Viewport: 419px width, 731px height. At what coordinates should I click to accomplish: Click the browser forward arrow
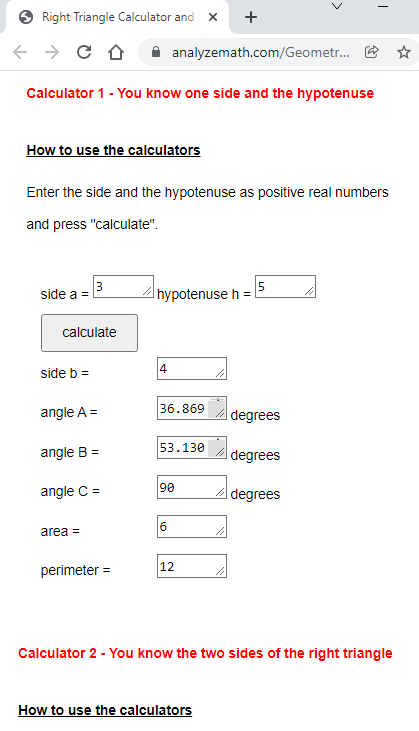coord(52,52)
